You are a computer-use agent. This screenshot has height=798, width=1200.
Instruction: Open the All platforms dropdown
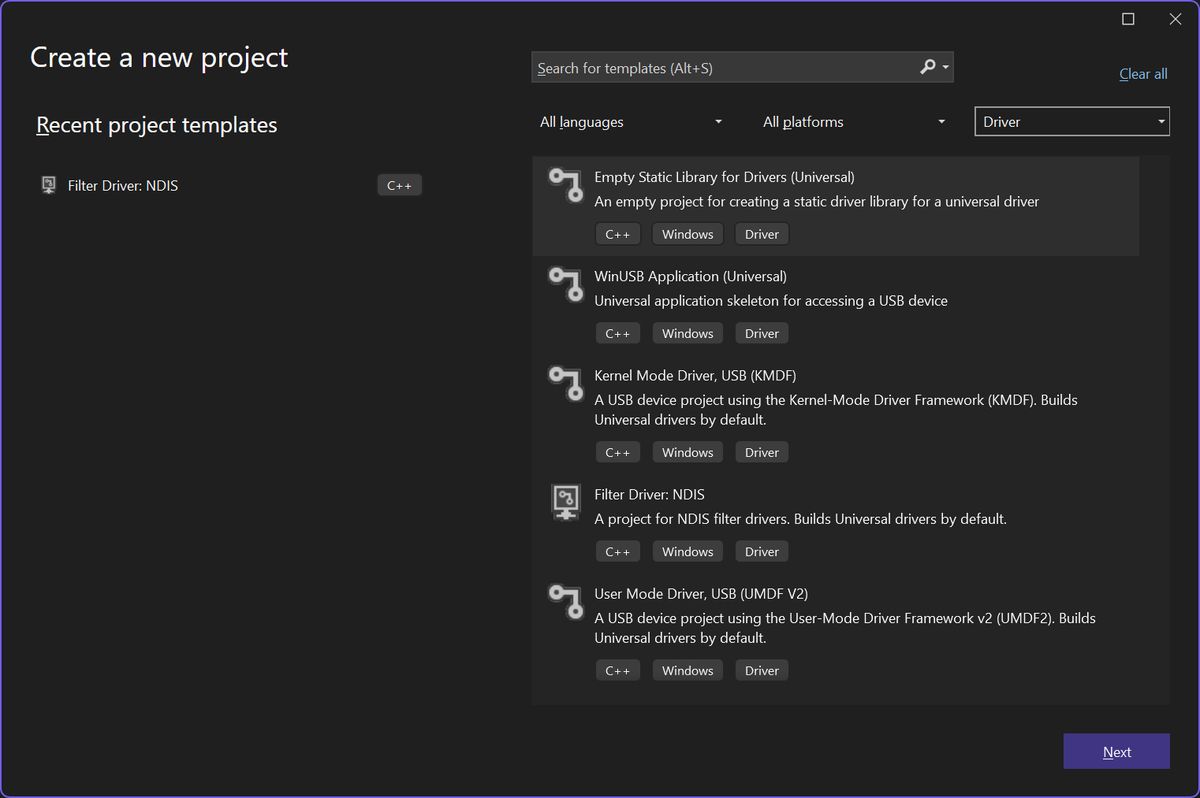coord(853,122)
